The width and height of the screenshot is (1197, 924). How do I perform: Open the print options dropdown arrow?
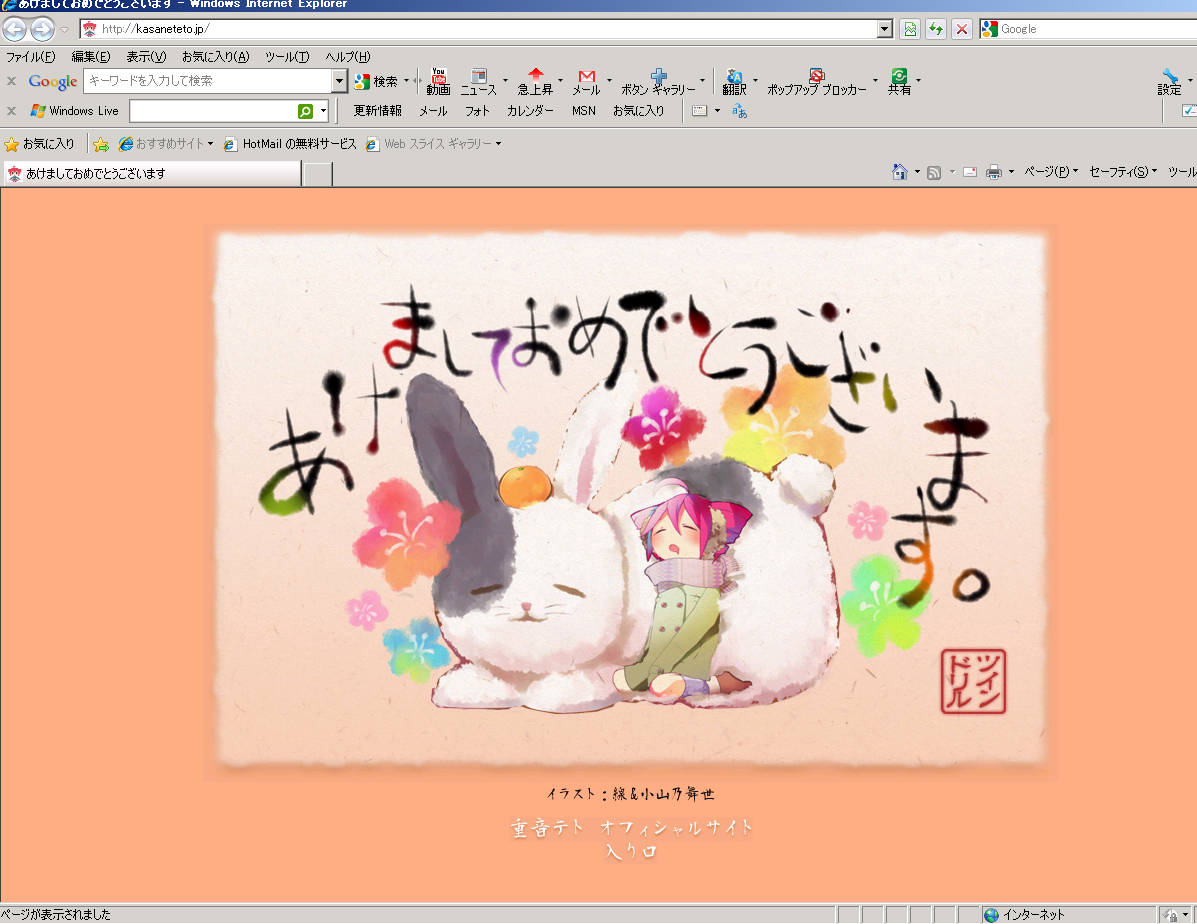[1011, 172]
